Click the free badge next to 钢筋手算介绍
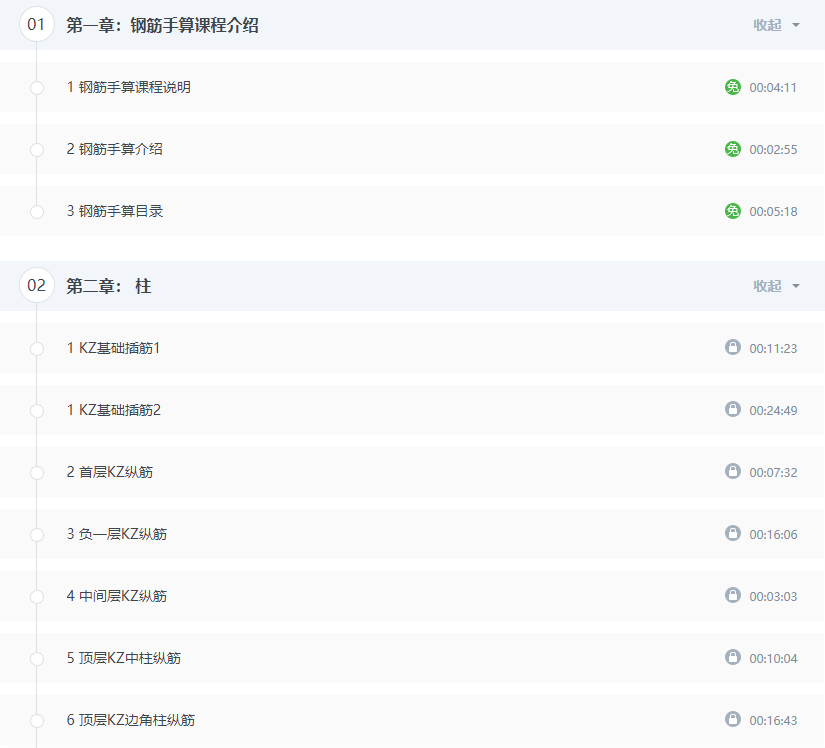The width and height of the screenshot is (825, 748). click(733, 149)
